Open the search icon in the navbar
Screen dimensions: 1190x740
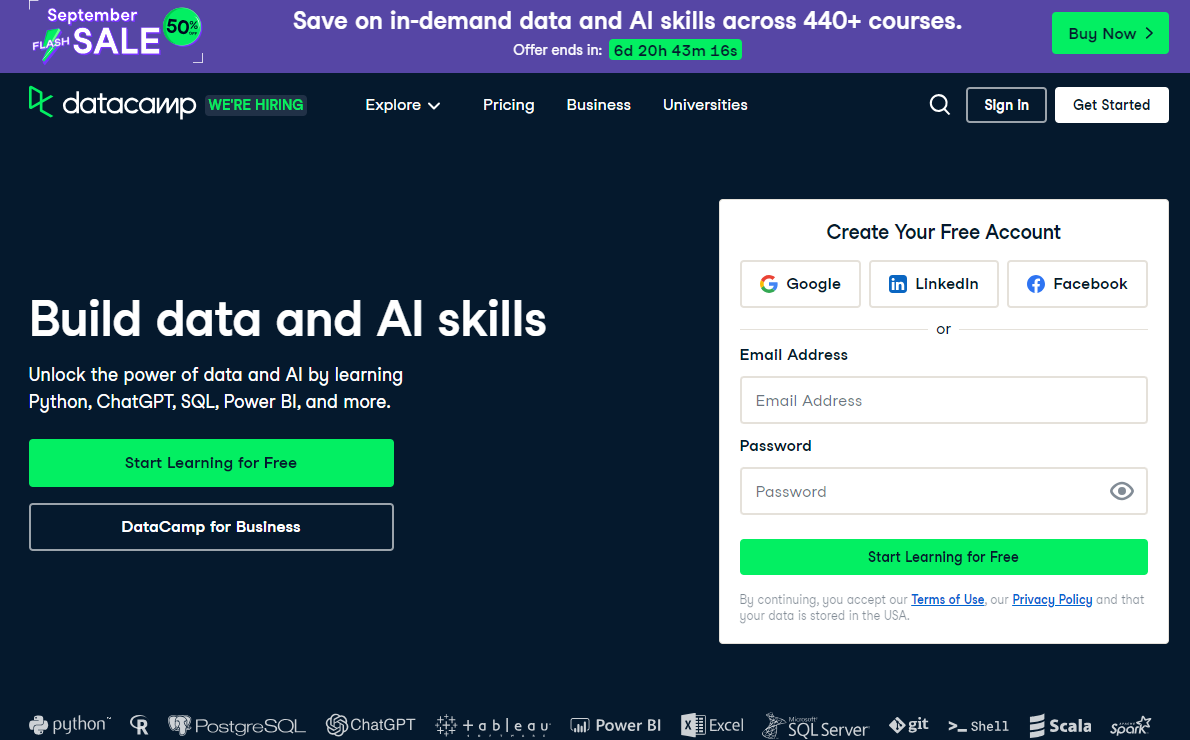point(939,104)
